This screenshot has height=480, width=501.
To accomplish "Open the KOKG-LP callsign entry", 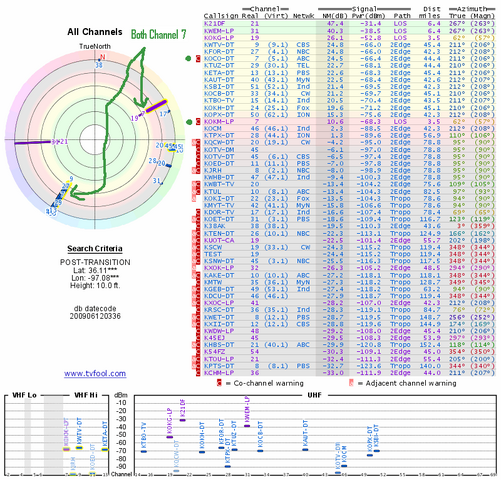I will tap(219, 38).
